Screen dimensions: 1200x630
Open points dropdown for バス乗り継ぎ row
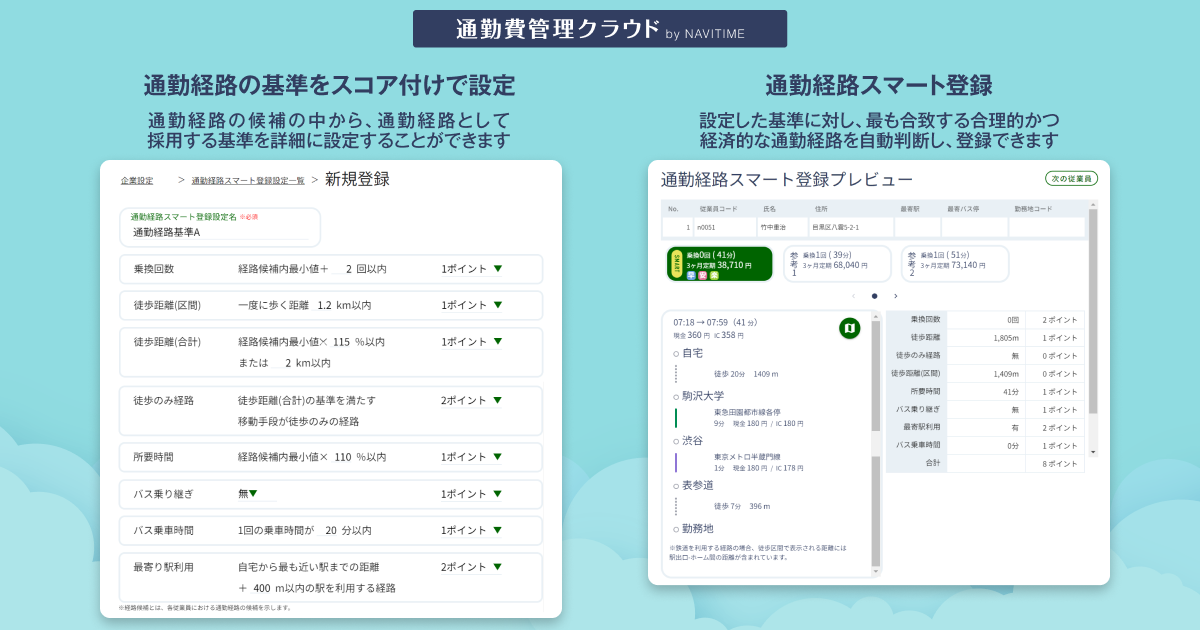point(472,494)
